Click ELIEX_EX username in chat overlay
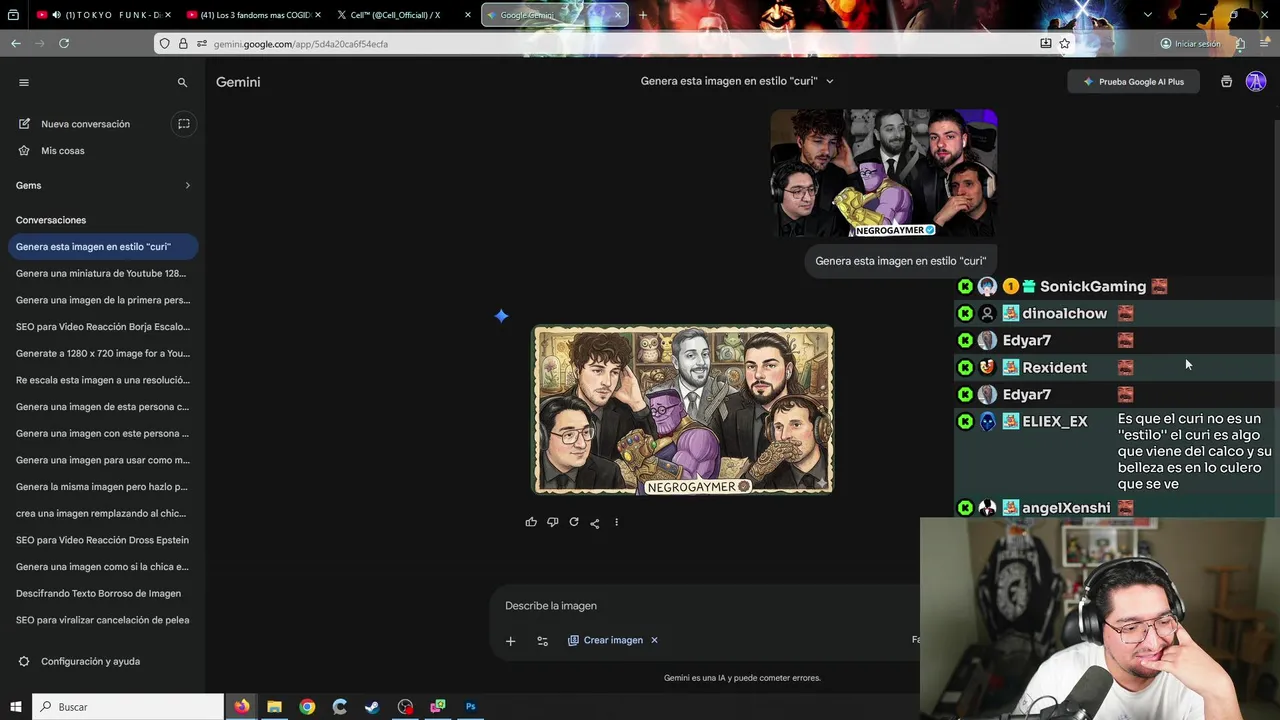This screenshot has width=1280, height=720. [x=1055, y=422]
